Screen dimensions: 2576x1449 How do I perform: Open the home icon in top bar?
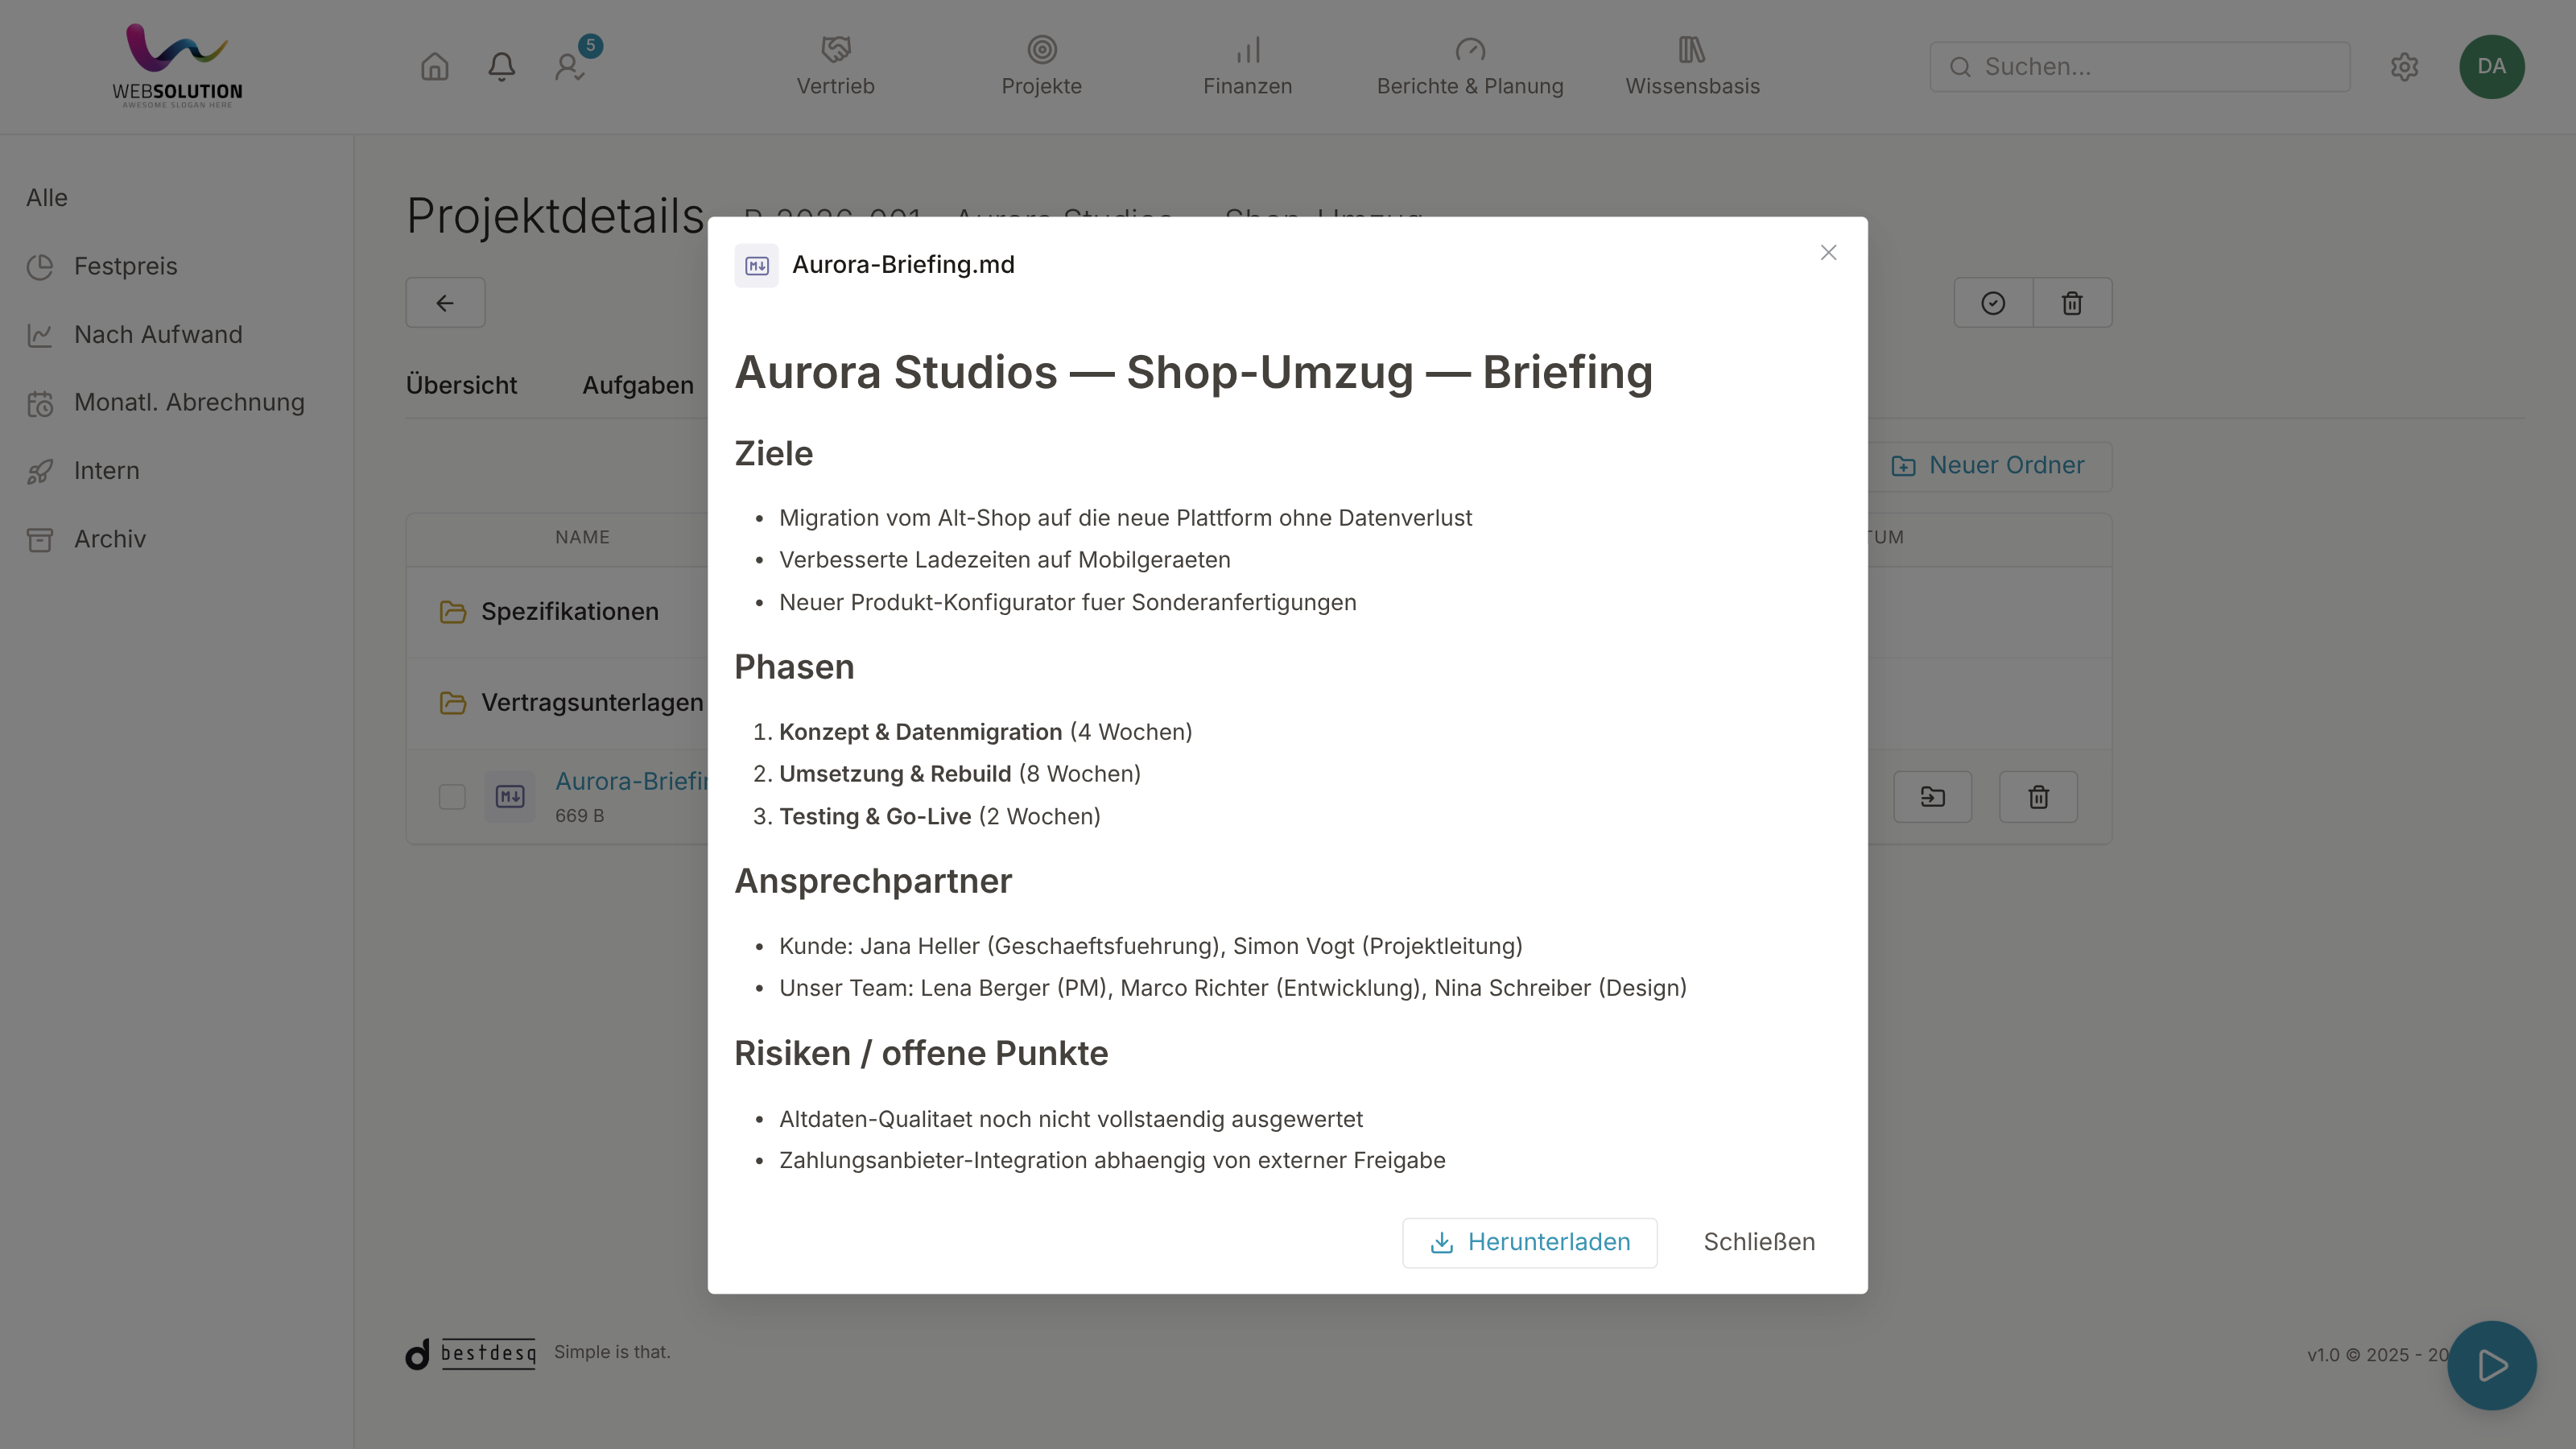click(x=434, y=67)
